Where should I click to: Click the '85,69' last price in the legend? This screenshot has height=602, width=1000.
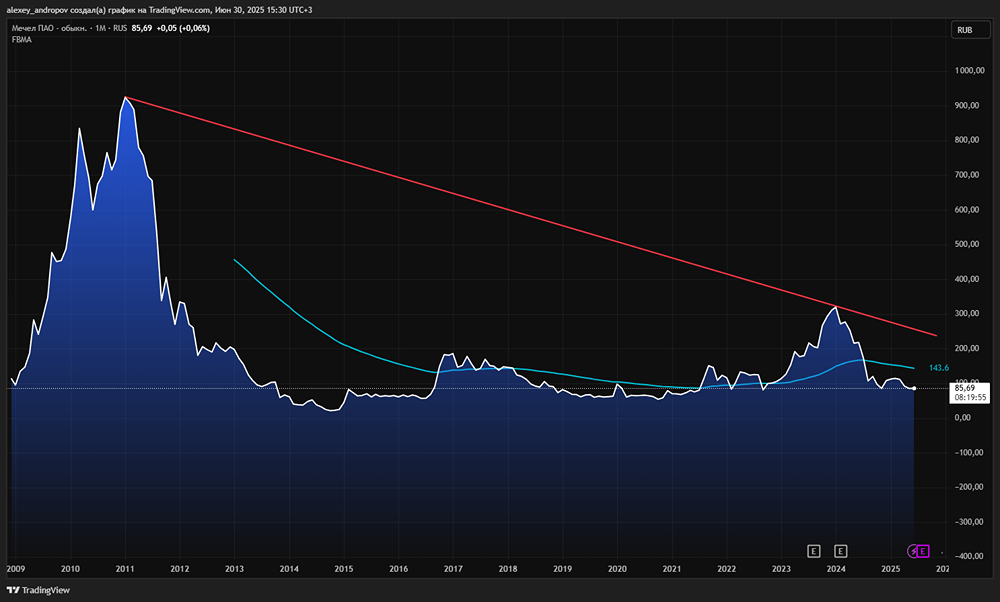(x=142, y=28)
